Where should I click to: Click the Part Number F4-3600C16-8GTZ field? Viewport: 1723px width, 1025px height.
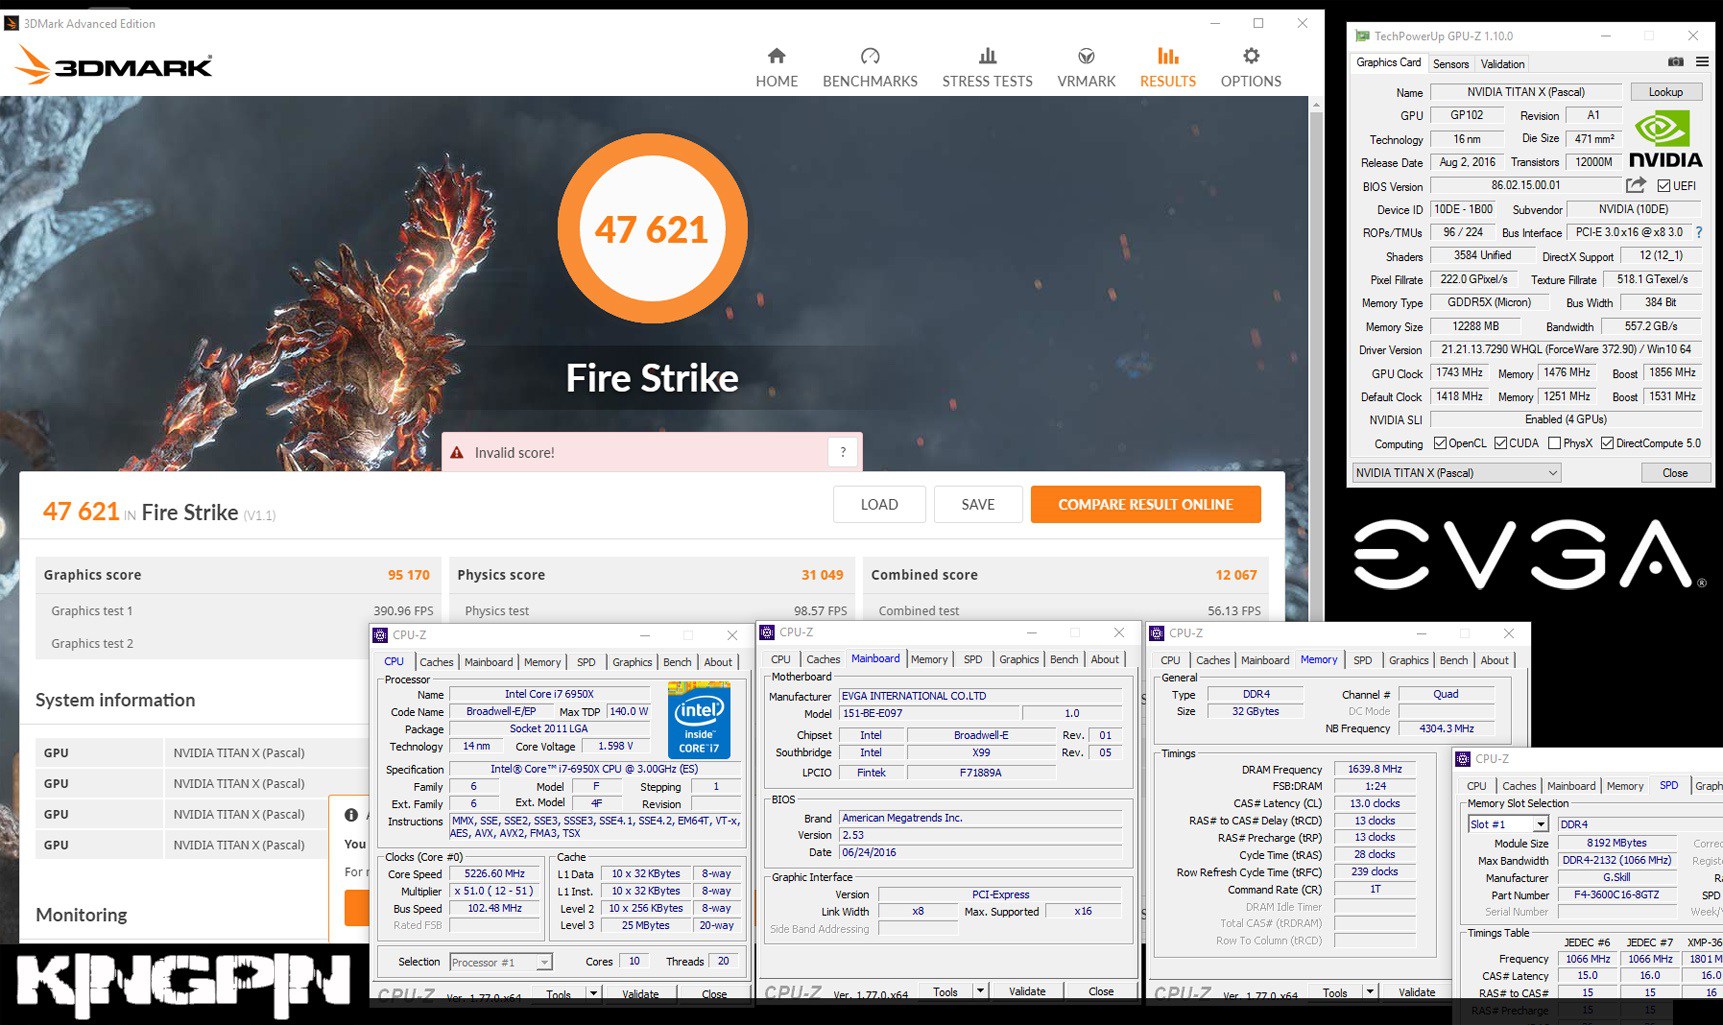[x=1616, y=895]
